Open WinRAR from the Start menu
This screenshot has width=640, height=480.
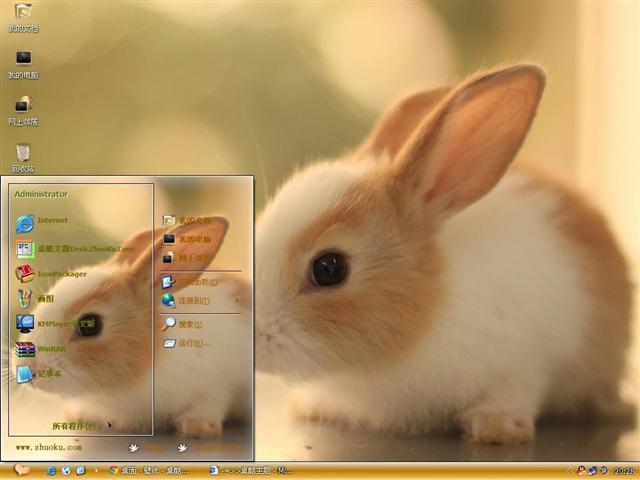[41, 349]
